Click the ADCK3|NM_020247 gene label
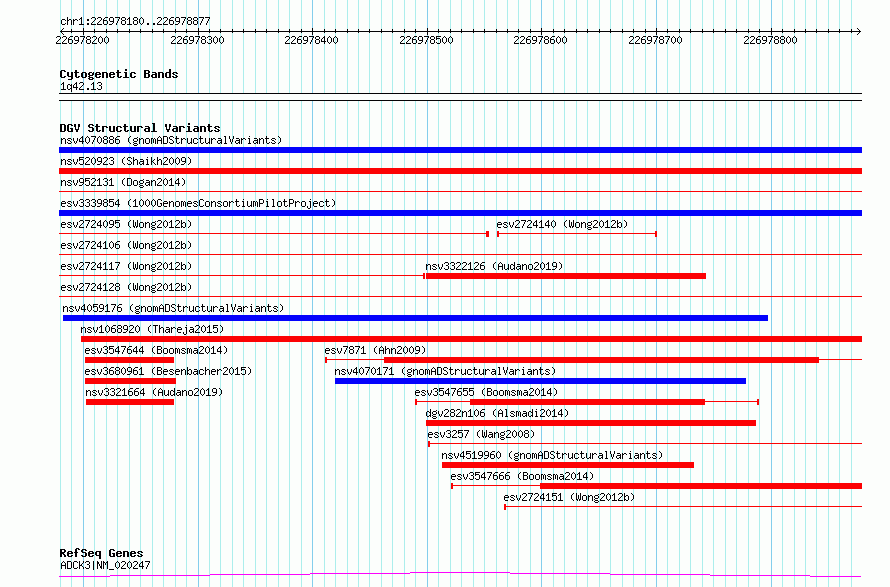Screen dimensions: 890x587 pos(105,565)
